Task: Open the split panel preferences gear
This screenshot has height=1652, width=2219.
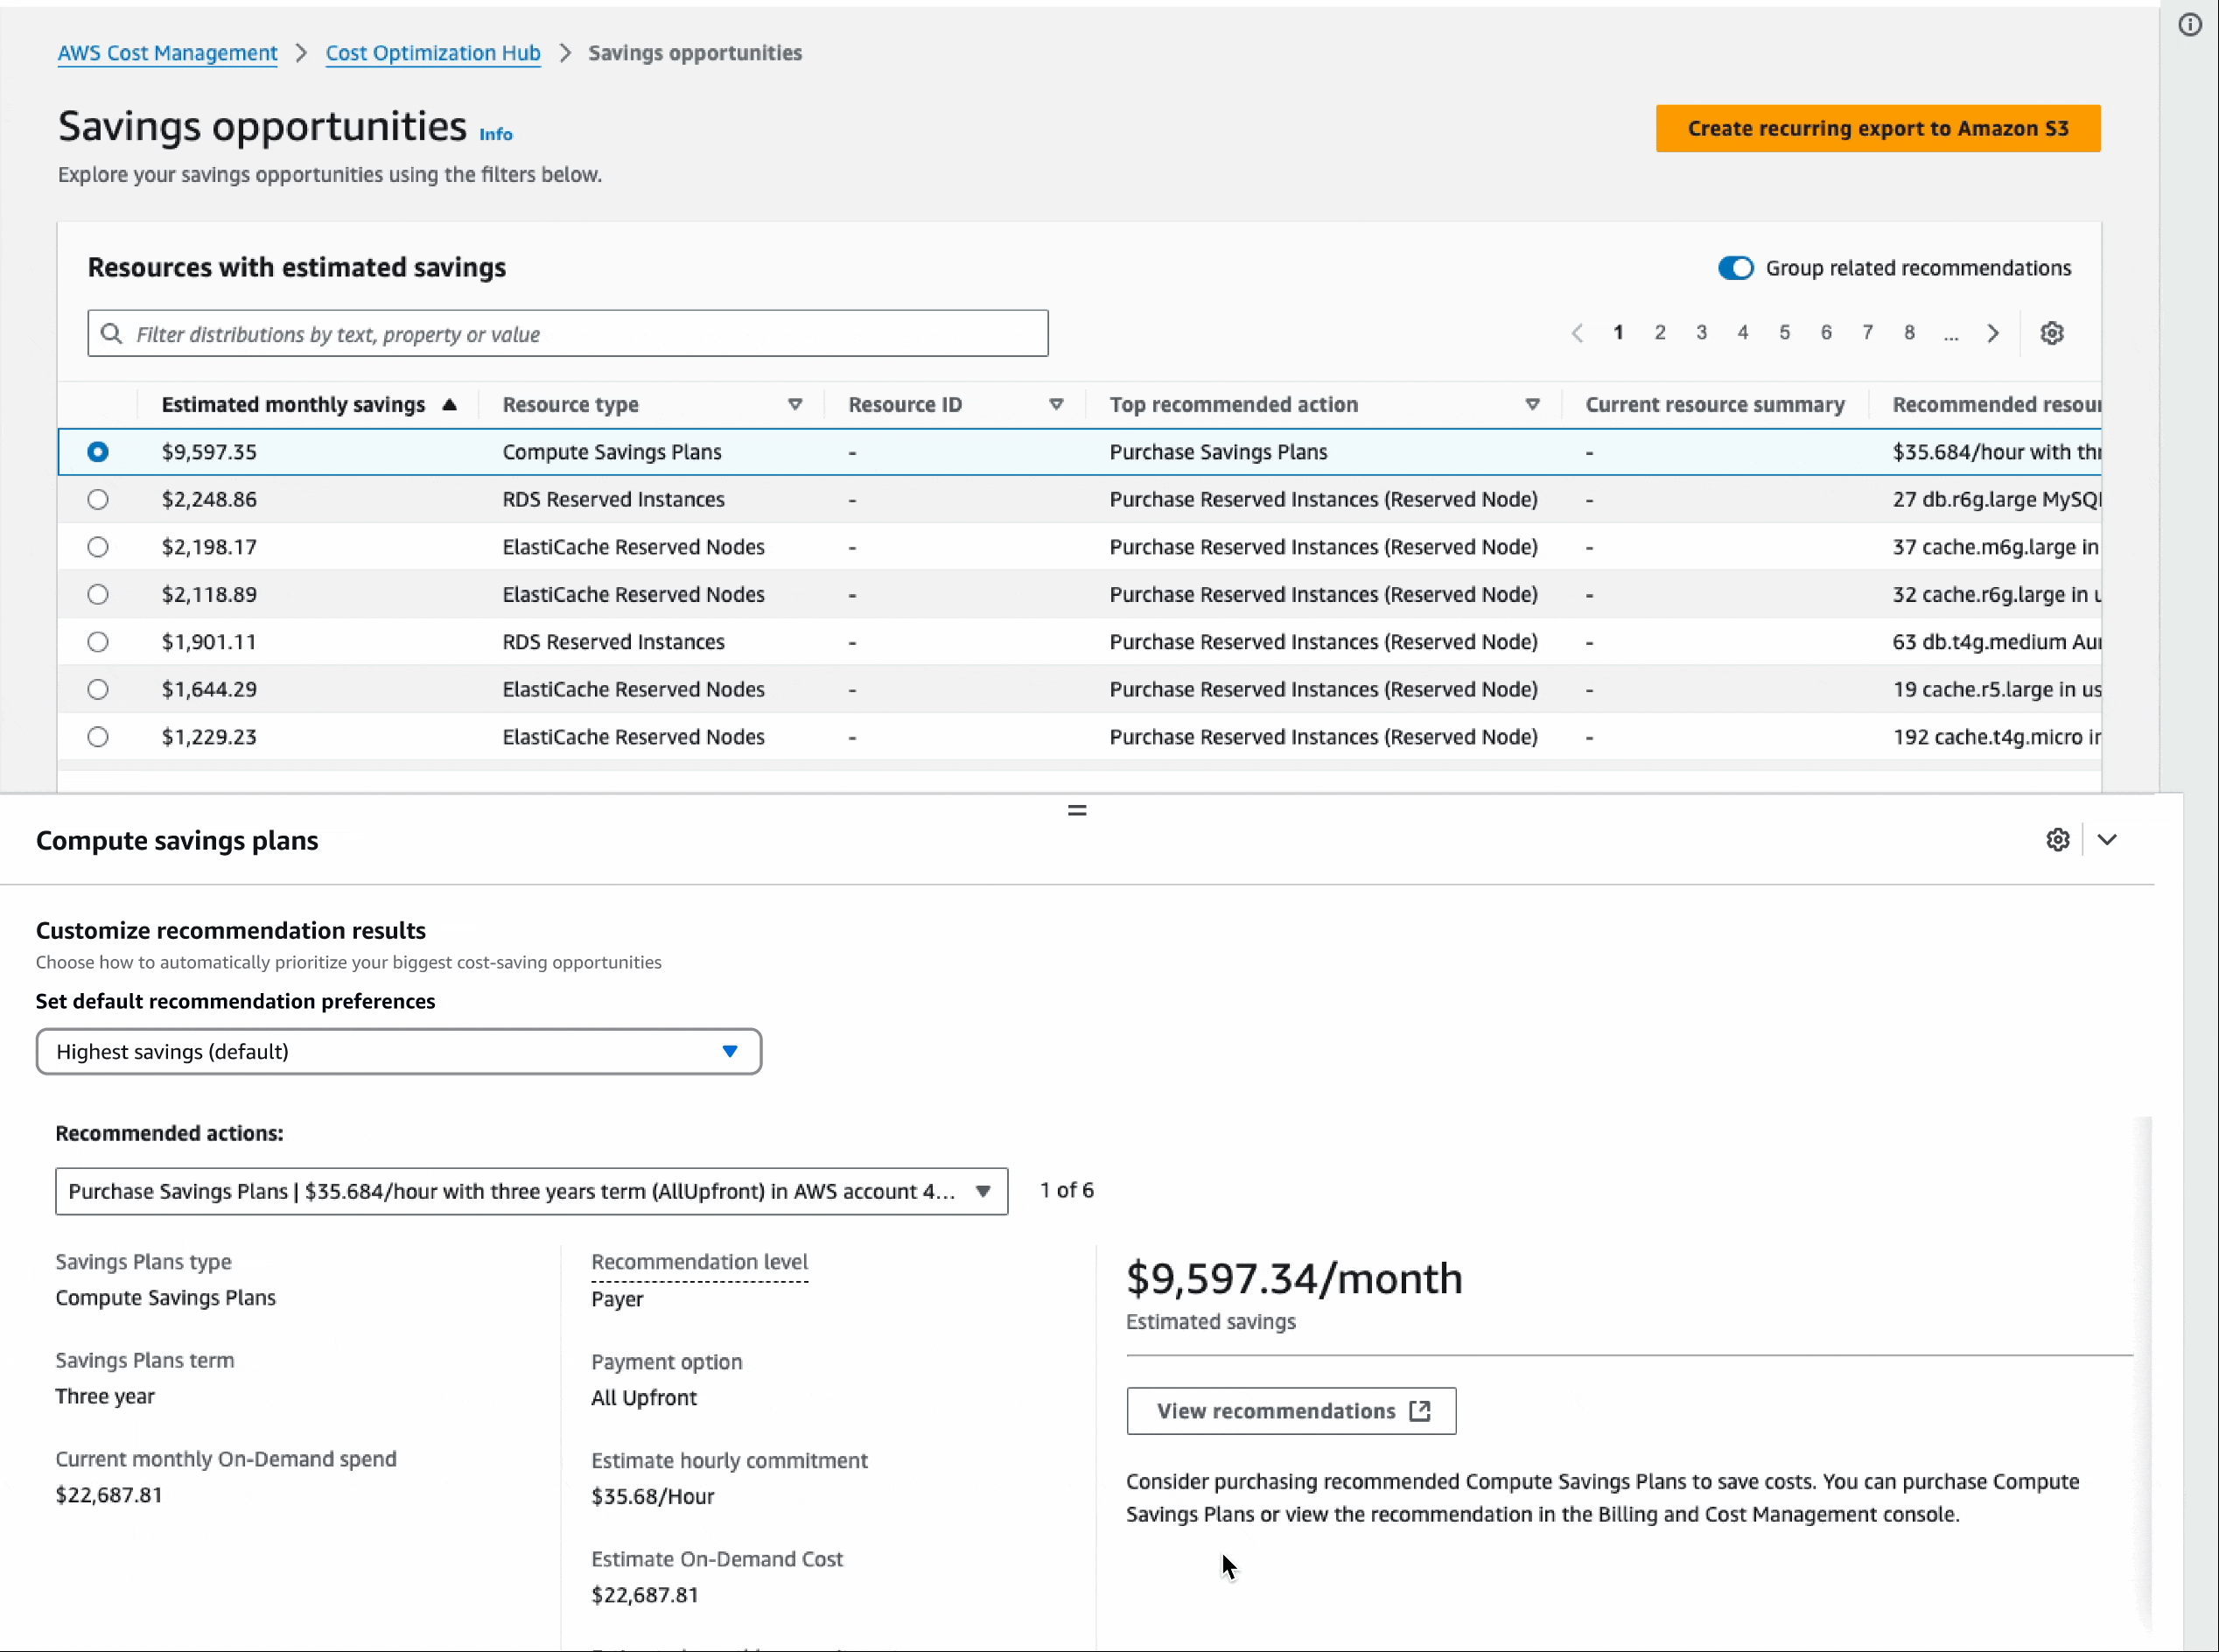Action: point(2057,840)
